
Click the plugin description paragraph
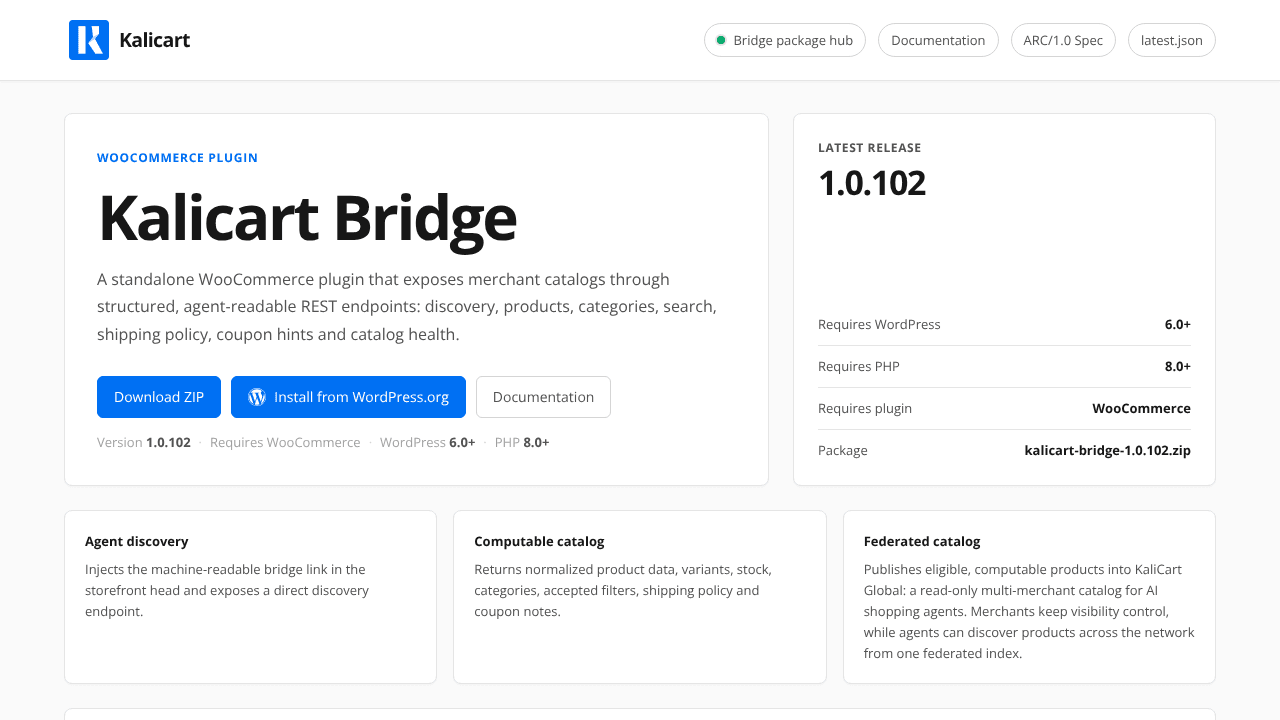click(407, 306)
